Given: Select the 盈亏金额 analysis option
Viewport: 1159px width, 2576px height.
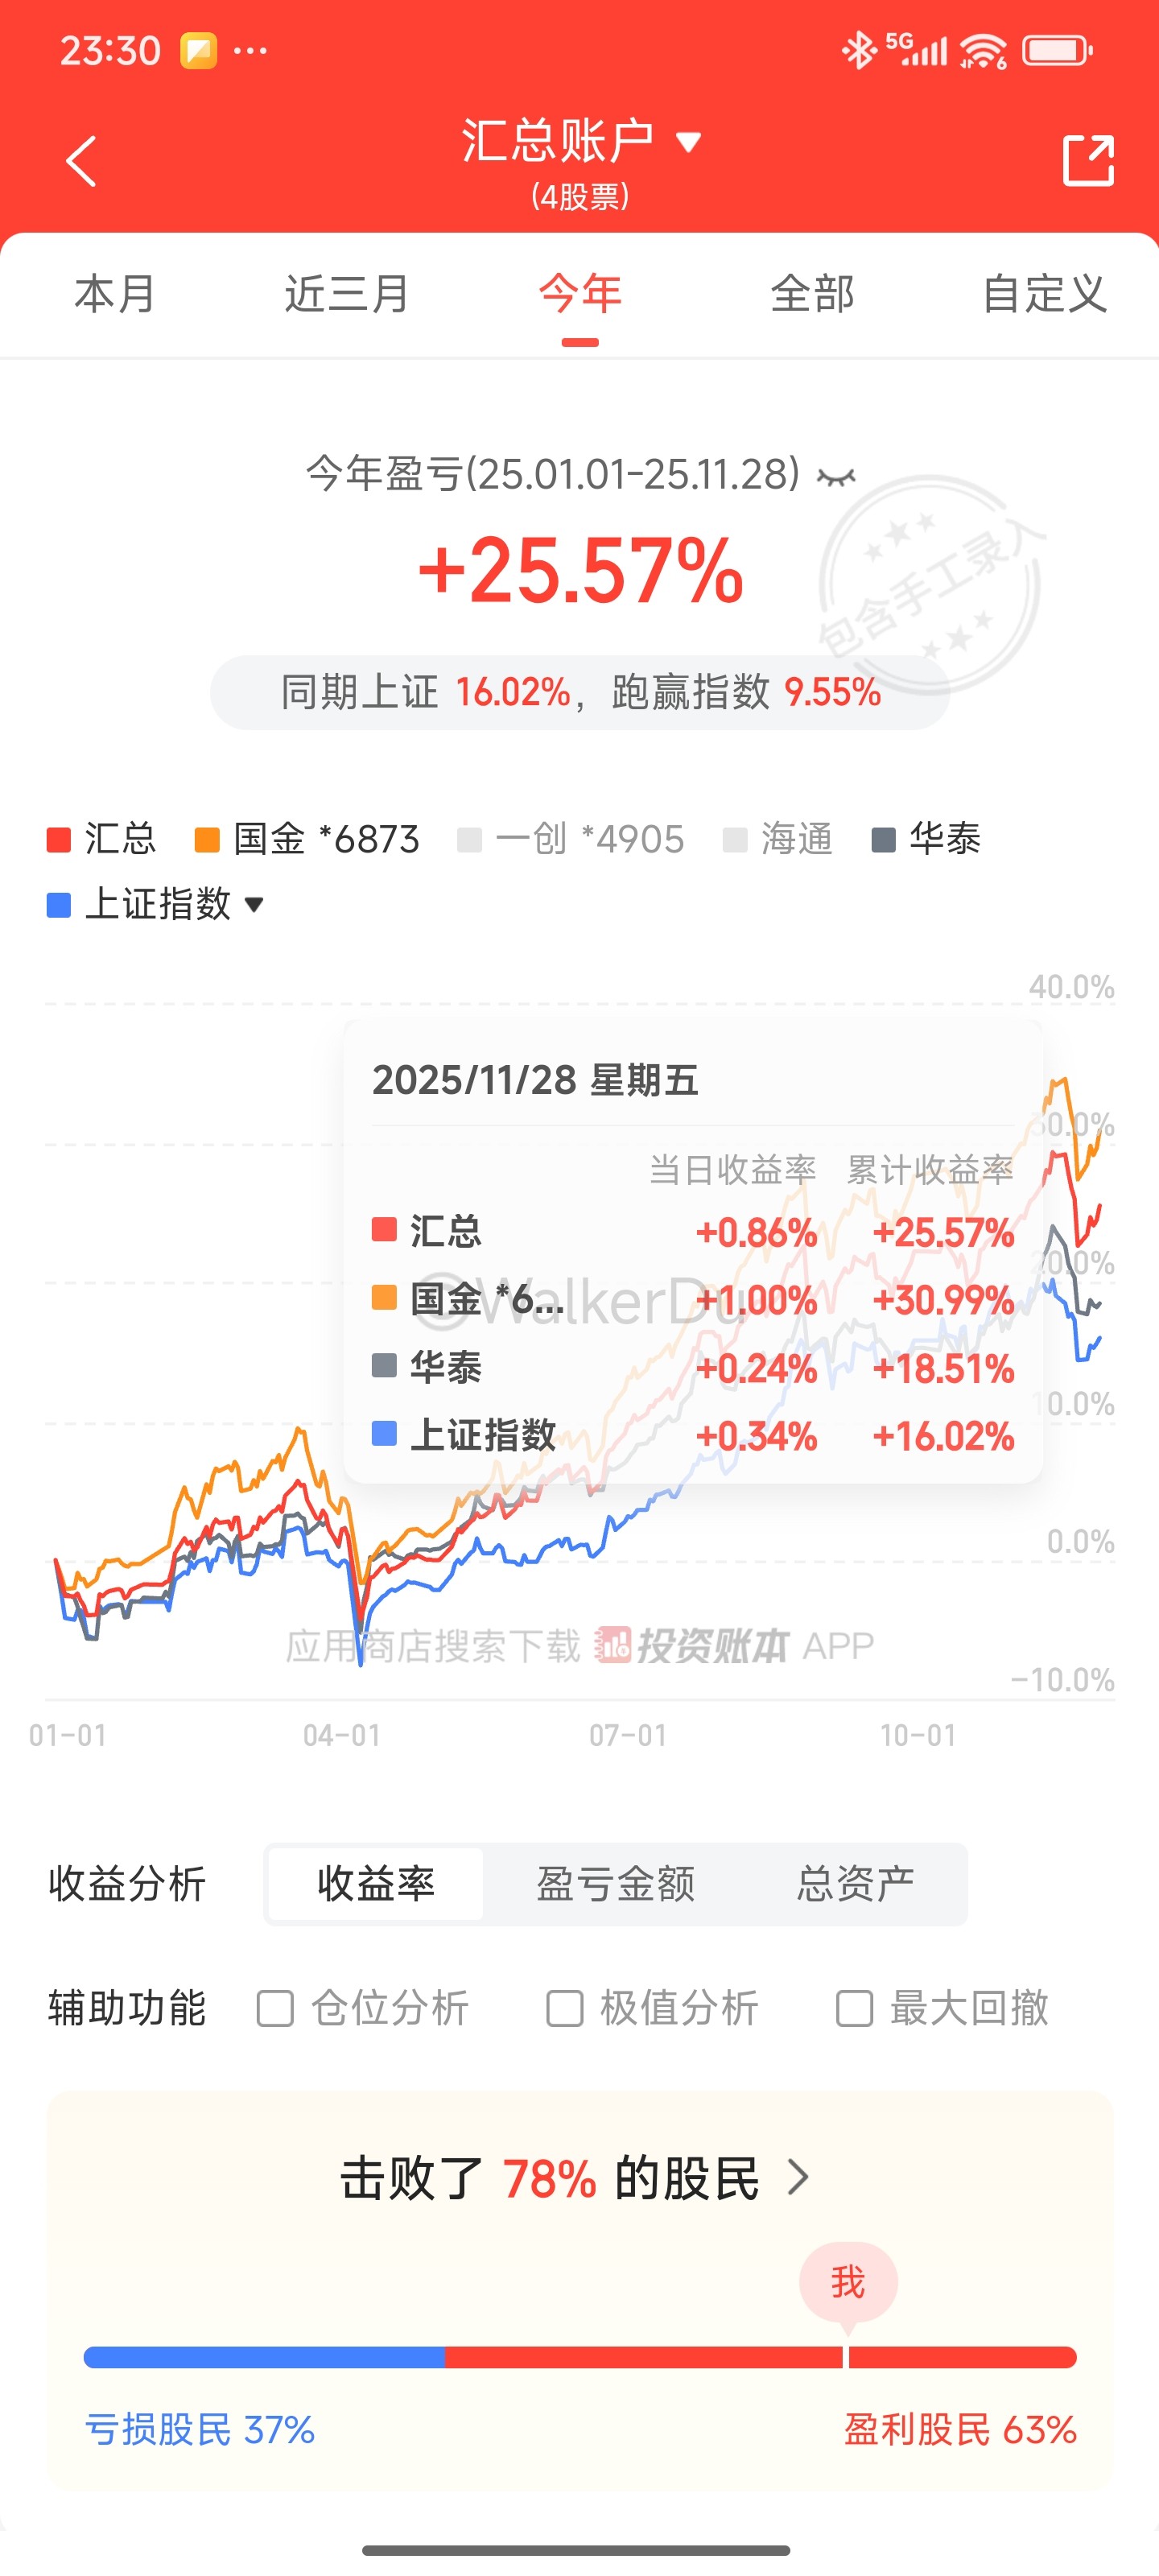Looking at the screenshot, I should tap(615, 1884).
